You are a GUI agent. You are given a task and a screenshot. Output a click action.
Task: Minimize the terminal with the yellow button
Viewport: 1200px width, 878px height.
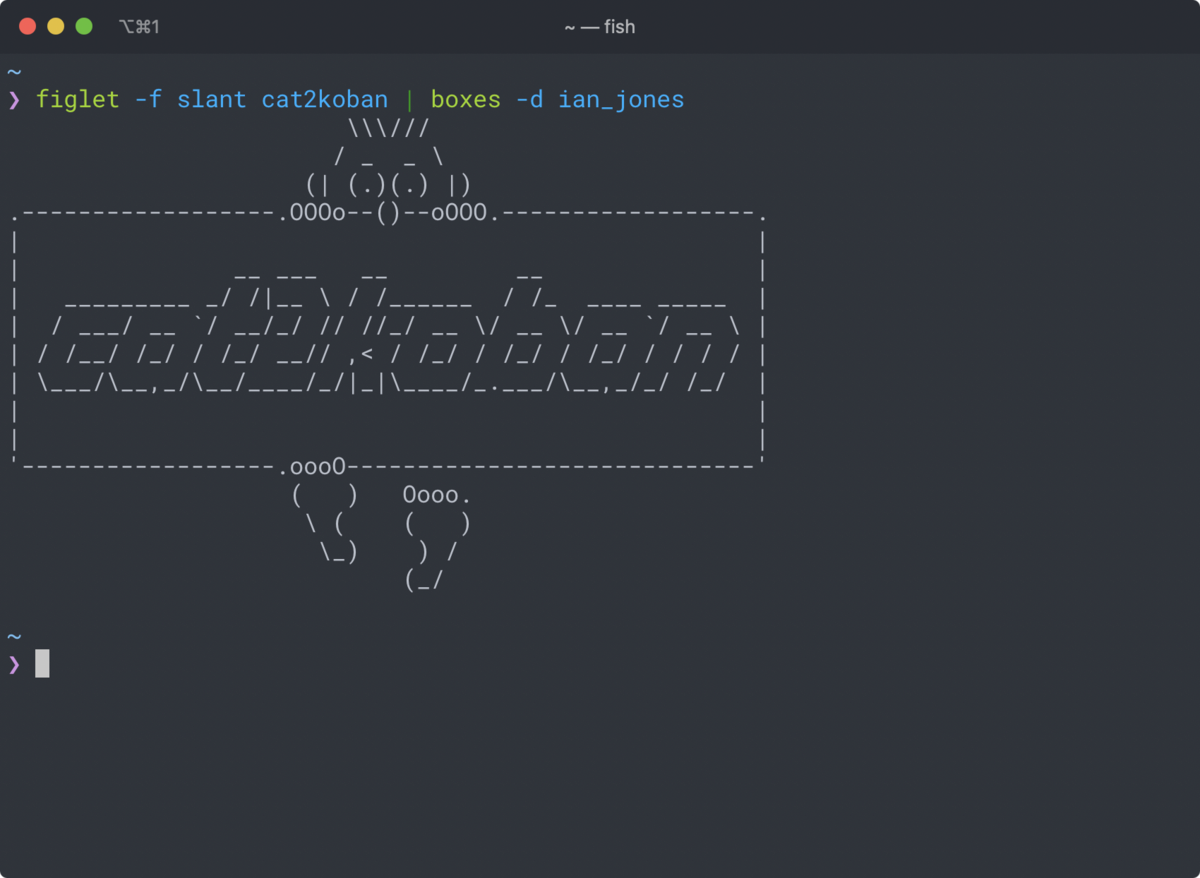click(56, 26)
